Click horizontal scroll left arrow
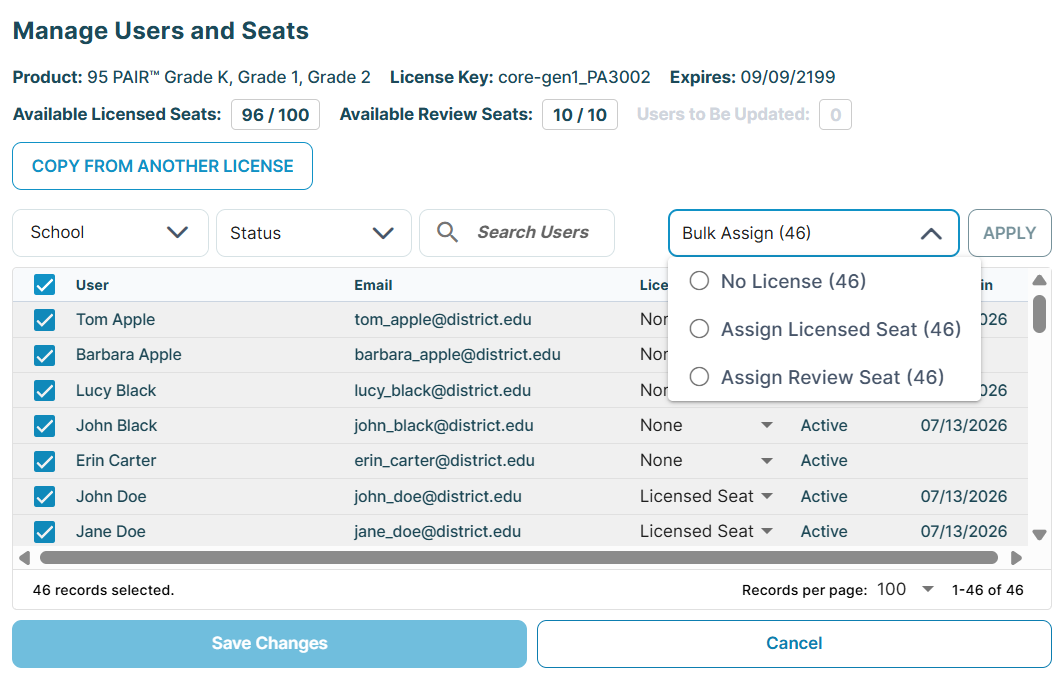Screen dimensions: 1064x683 [24, 558]
